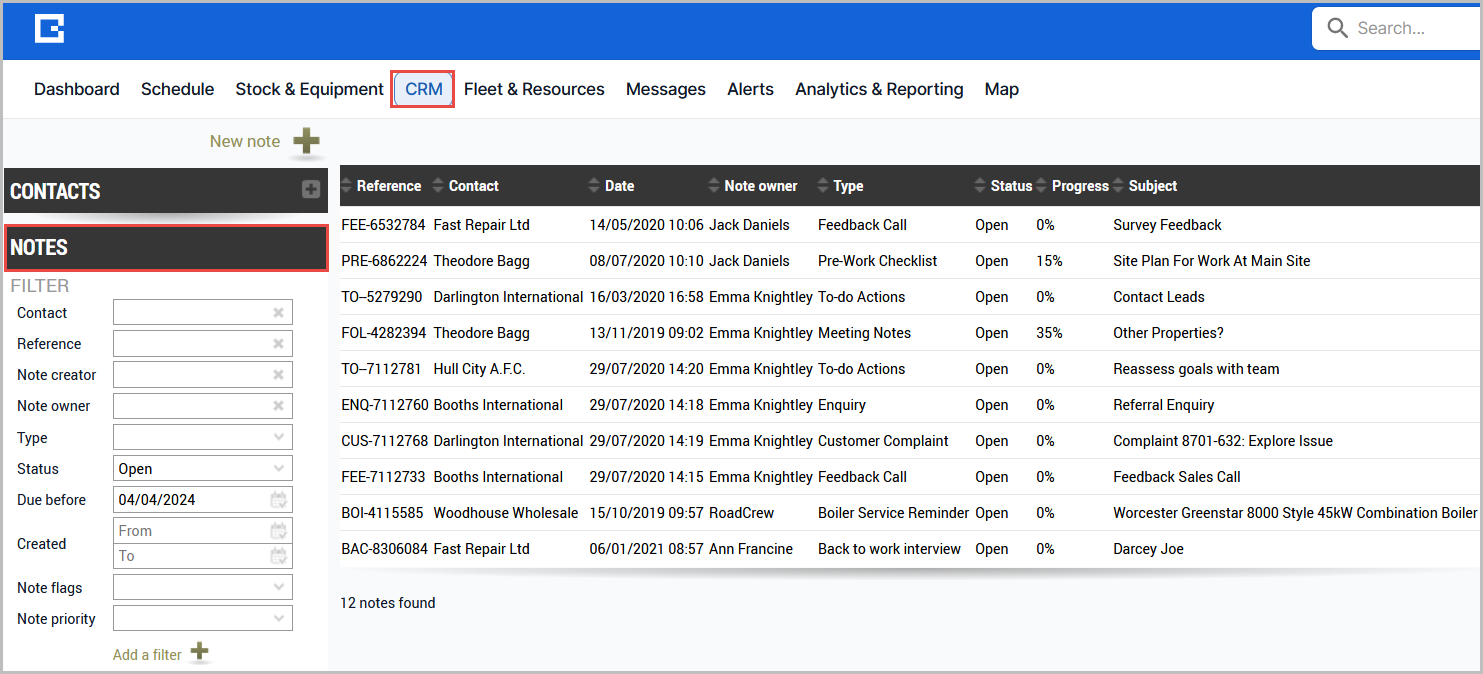The height and width of the screenshot is (674, 1483).
Task: Open the Created From calendar picker
Action: (x=279, y=531)
